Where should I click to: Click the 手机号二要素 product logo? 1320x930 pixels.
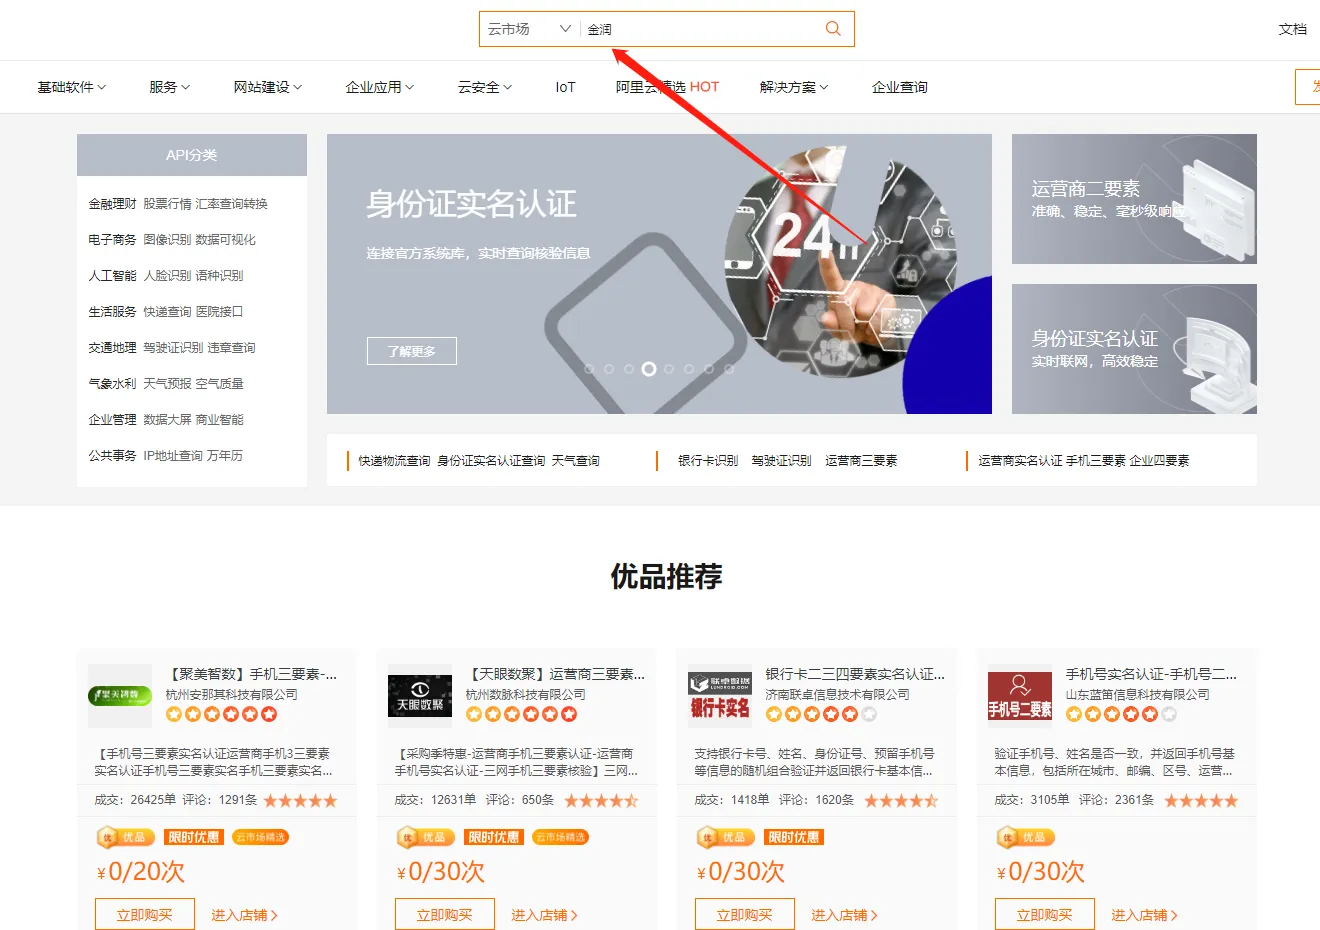click(x=1020, y=695)
